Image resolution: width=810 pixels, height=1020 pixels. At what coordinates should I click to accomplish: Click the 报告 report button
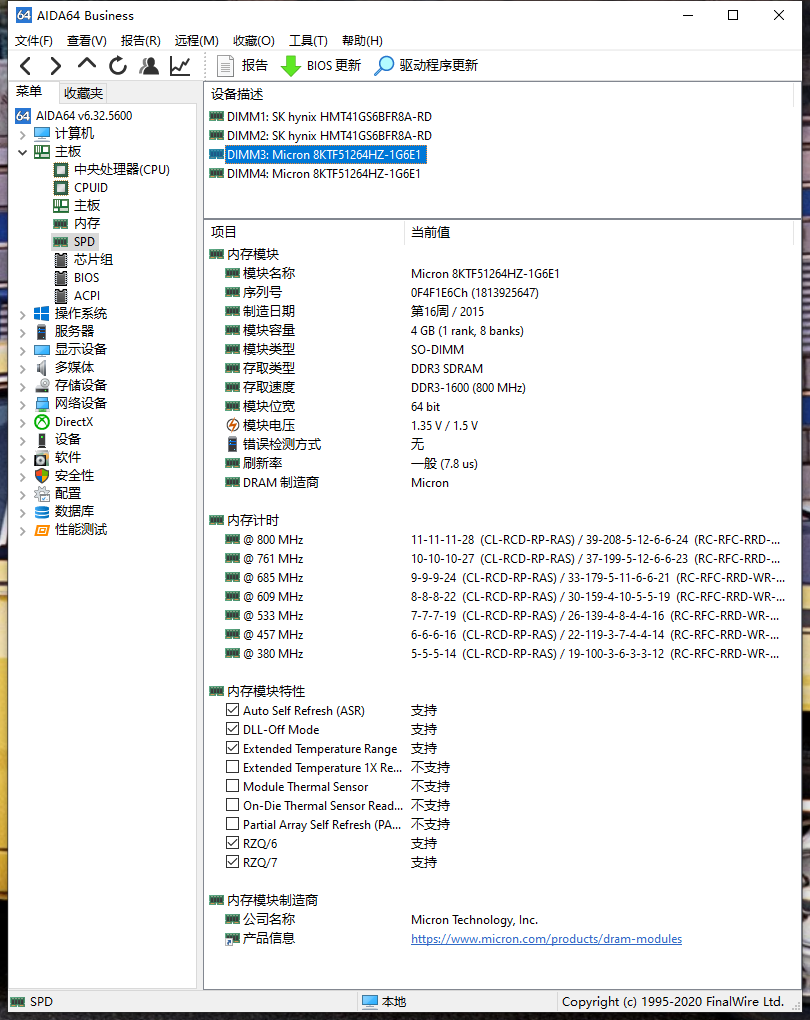[242, 66]
